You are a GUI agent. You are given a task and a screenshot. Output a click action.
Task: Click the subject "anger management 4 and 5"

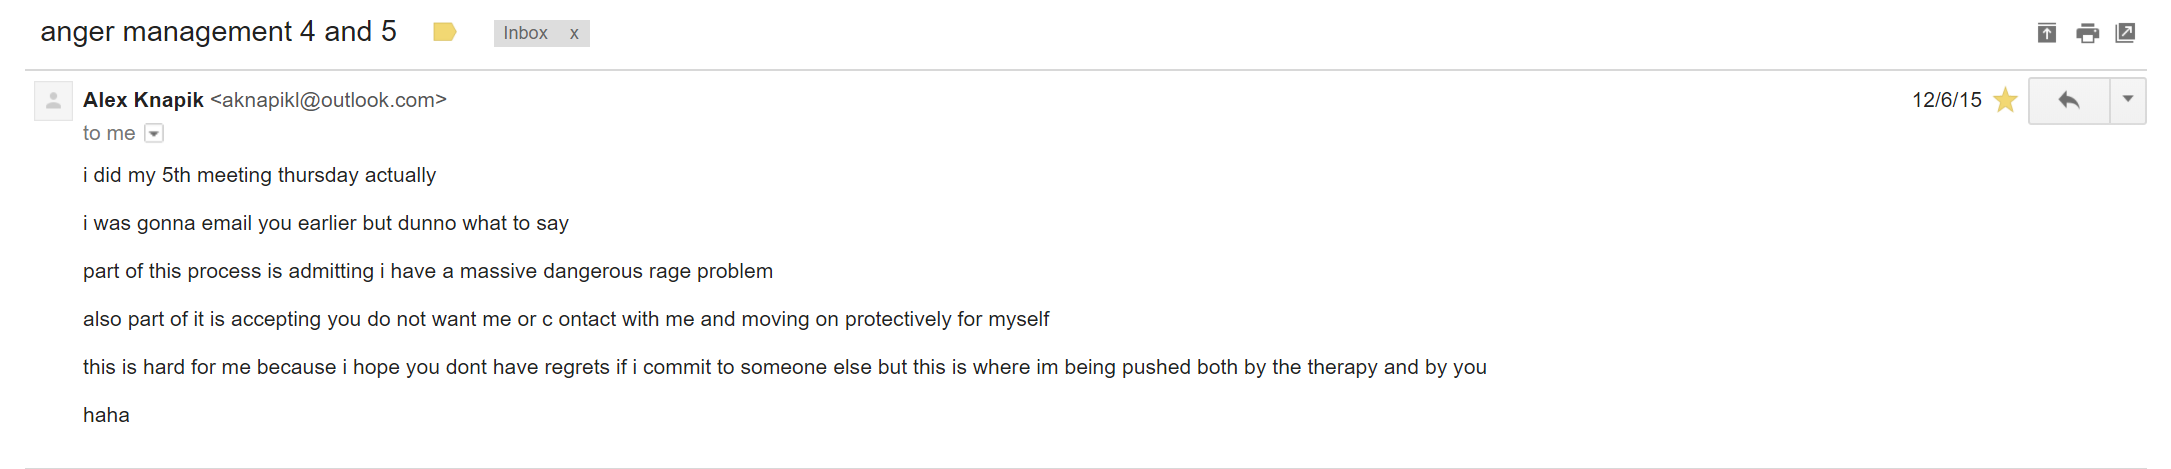[x=218, y=32]
